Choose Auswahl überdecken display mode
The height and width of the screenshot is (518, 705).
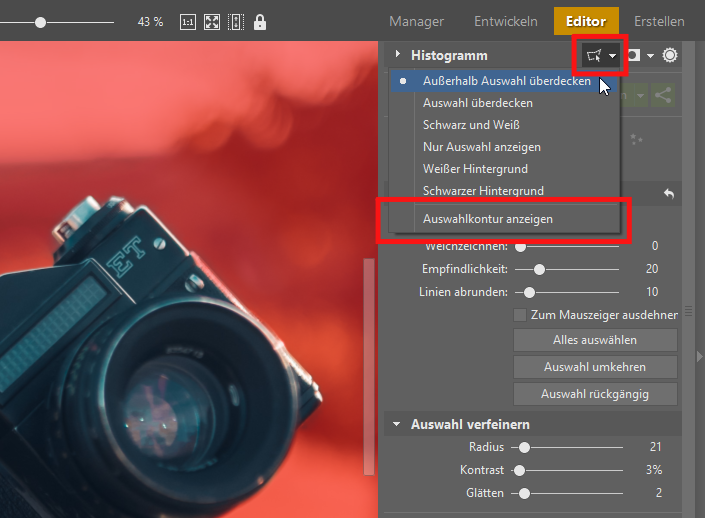(x=478, y=103)
